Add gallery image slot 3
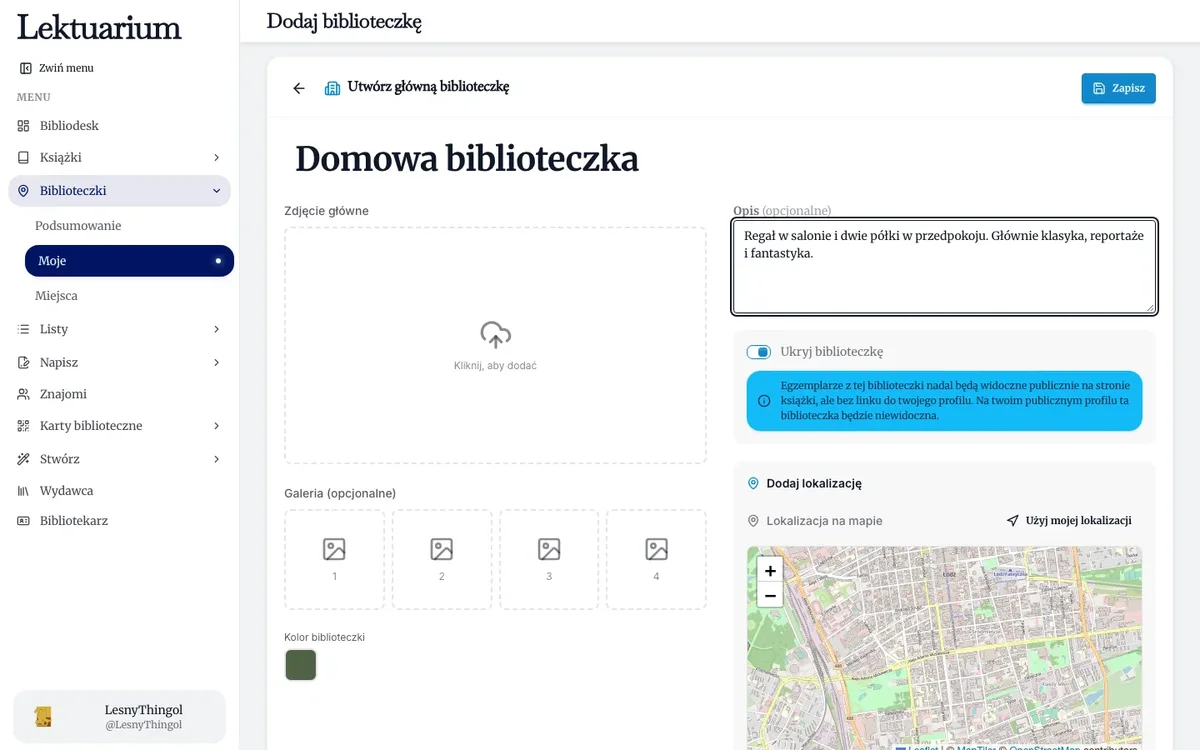The image size is (1200, 750). (x=549, y=560)
